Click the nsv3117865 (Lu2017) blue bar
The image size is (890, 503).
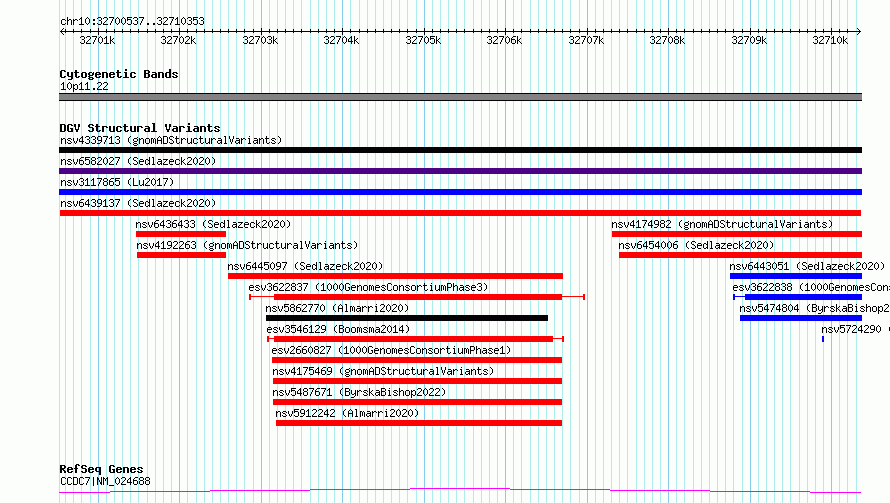pos(460,192)
